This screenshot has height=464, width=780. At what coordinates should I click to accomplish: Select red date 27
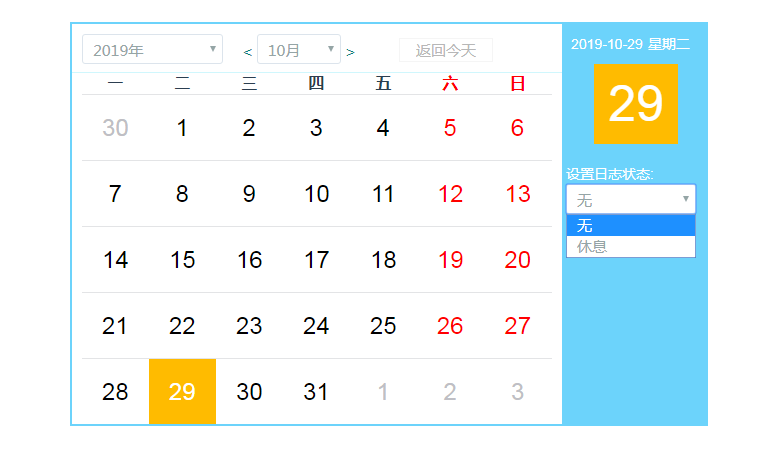517,326
